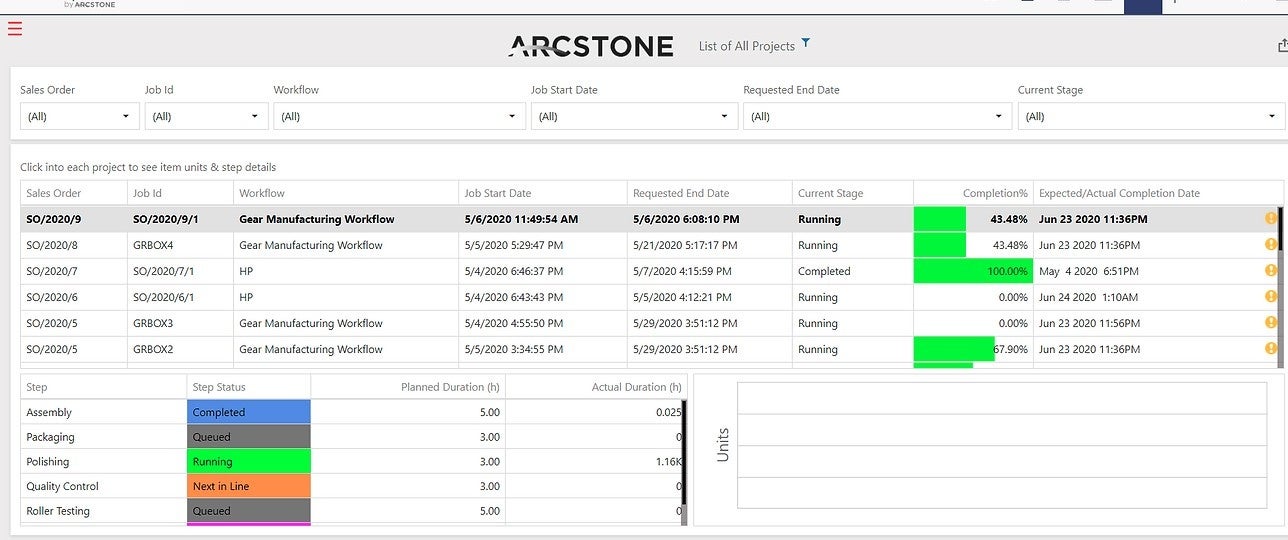1288x540 pixels.
Task: Click the Completion% column header
Action: pyautogui.click(x=994, y=193)
